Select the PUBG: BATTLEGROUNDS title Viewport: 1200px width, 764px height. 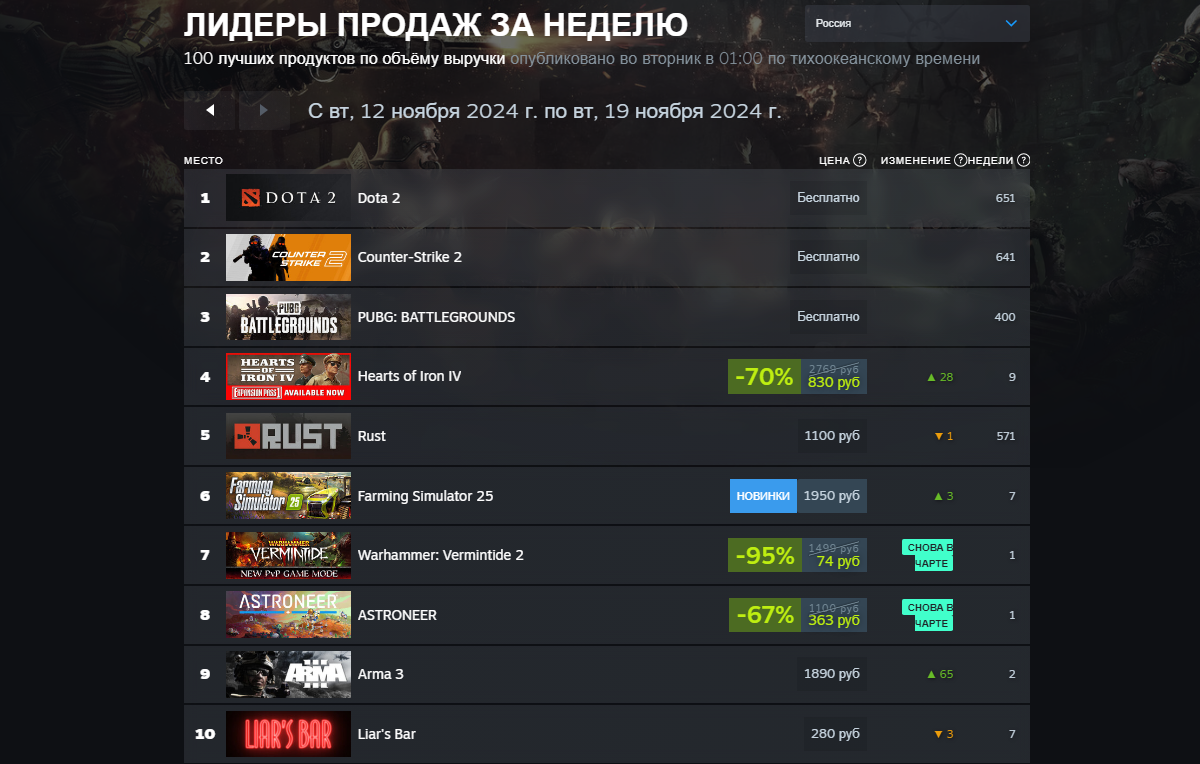(x=436, y=317)
